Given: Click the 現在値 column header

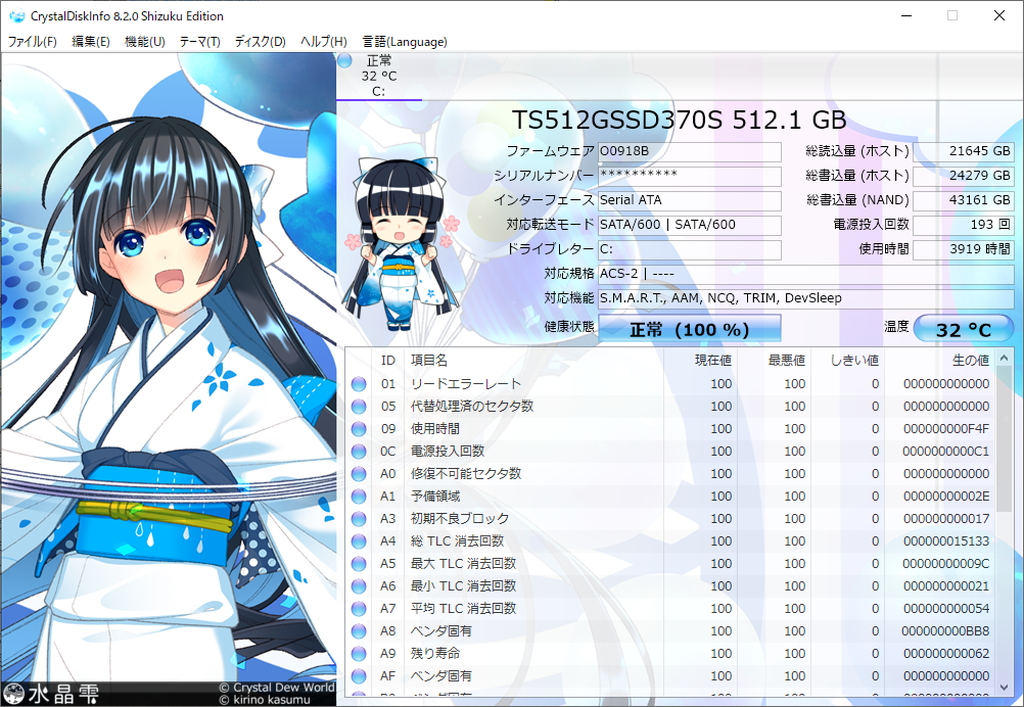Looking at the screenshot, I should point(700,360).
